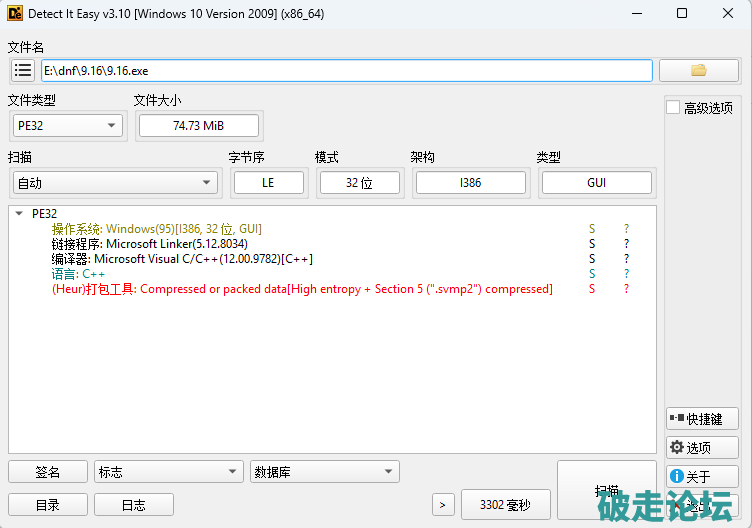Viewport: 752px width, 528px height.
Task: Open the 自动 scan mode dropdown
Action: (x=114, y=182)
